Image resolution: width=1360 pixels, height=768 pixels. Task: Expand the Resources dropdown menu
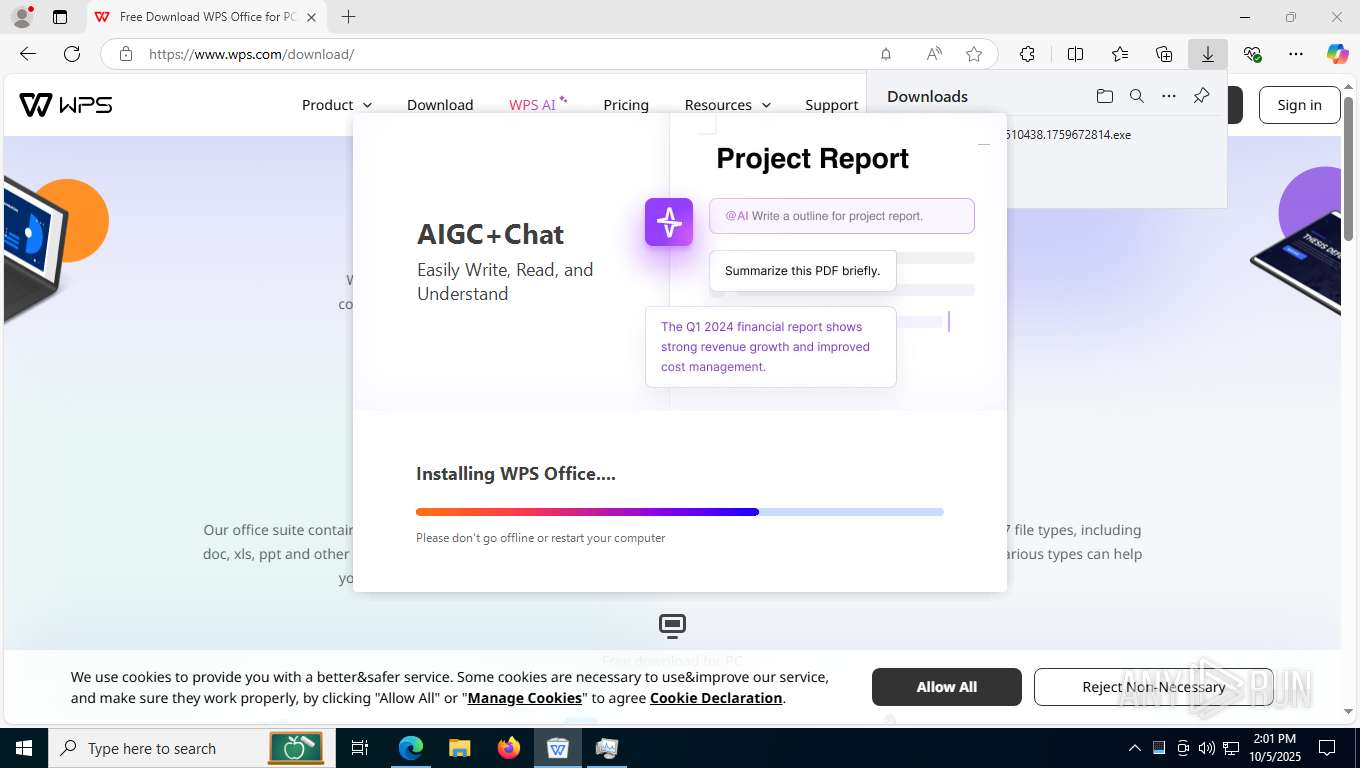coord(728,105)
